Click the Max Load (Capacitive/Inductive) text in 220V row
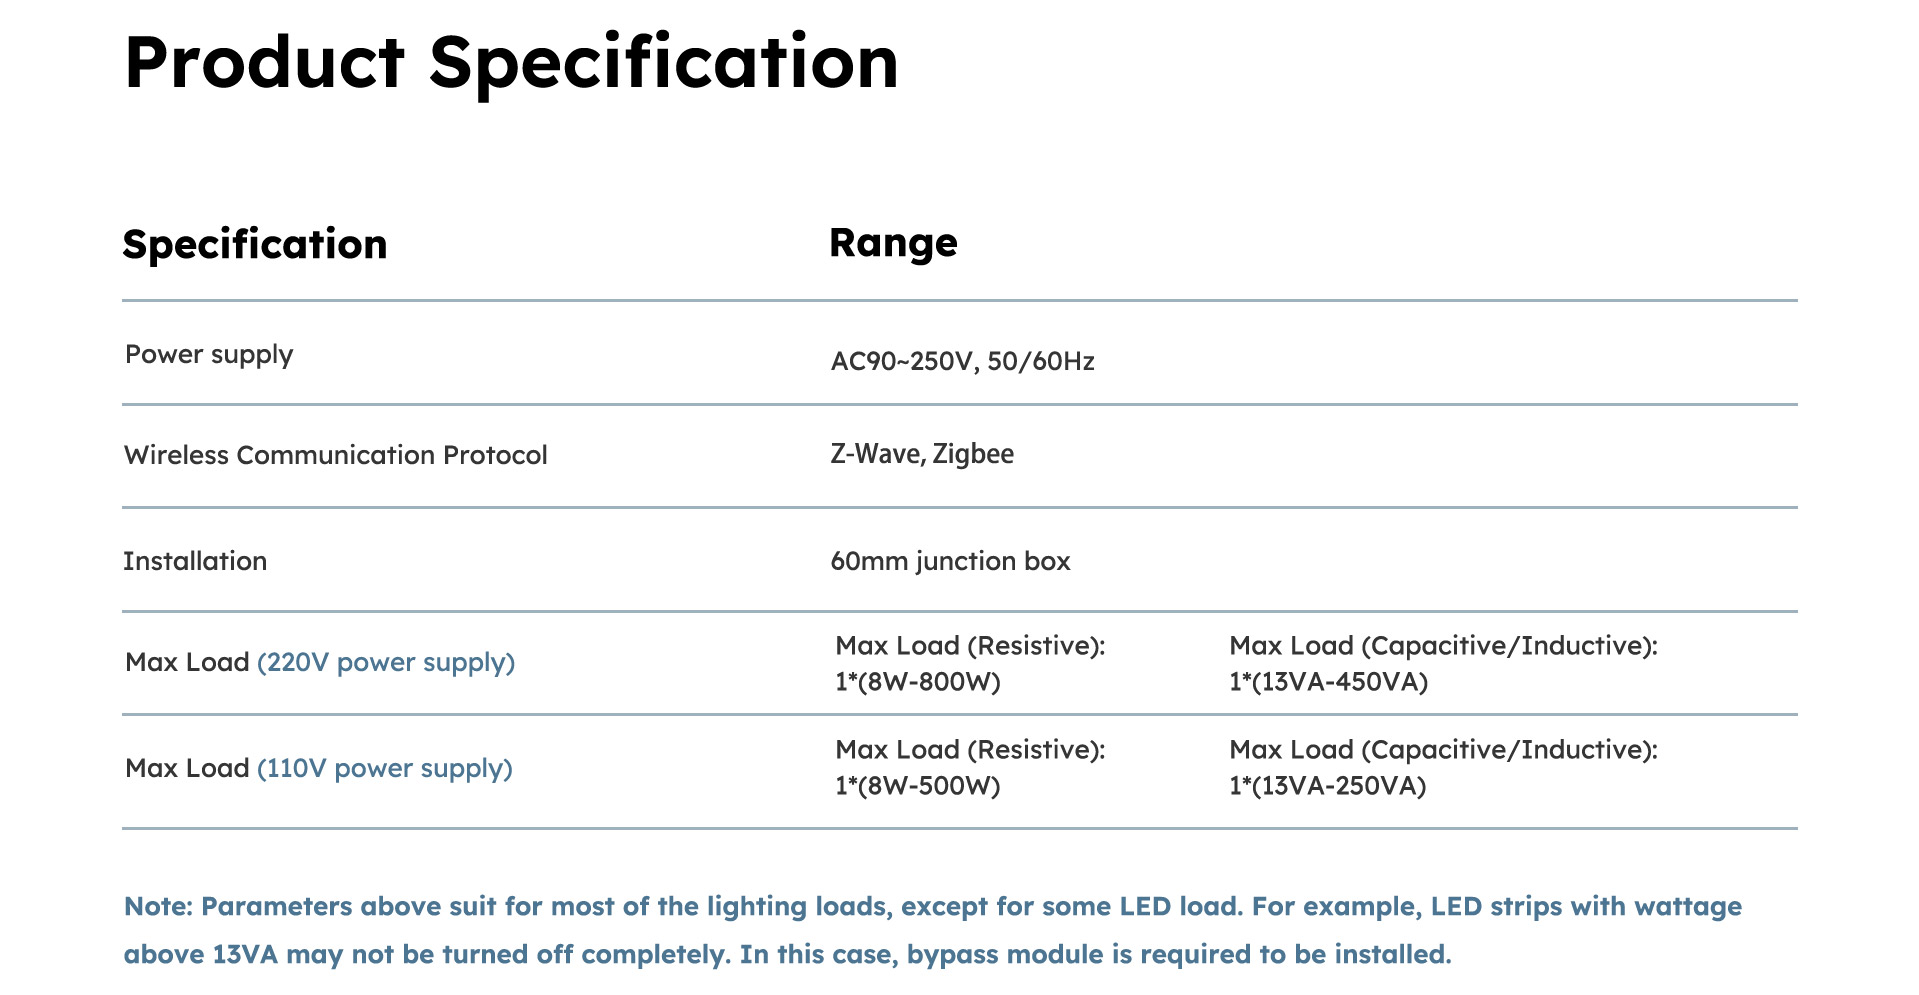 pos(1443,646)
